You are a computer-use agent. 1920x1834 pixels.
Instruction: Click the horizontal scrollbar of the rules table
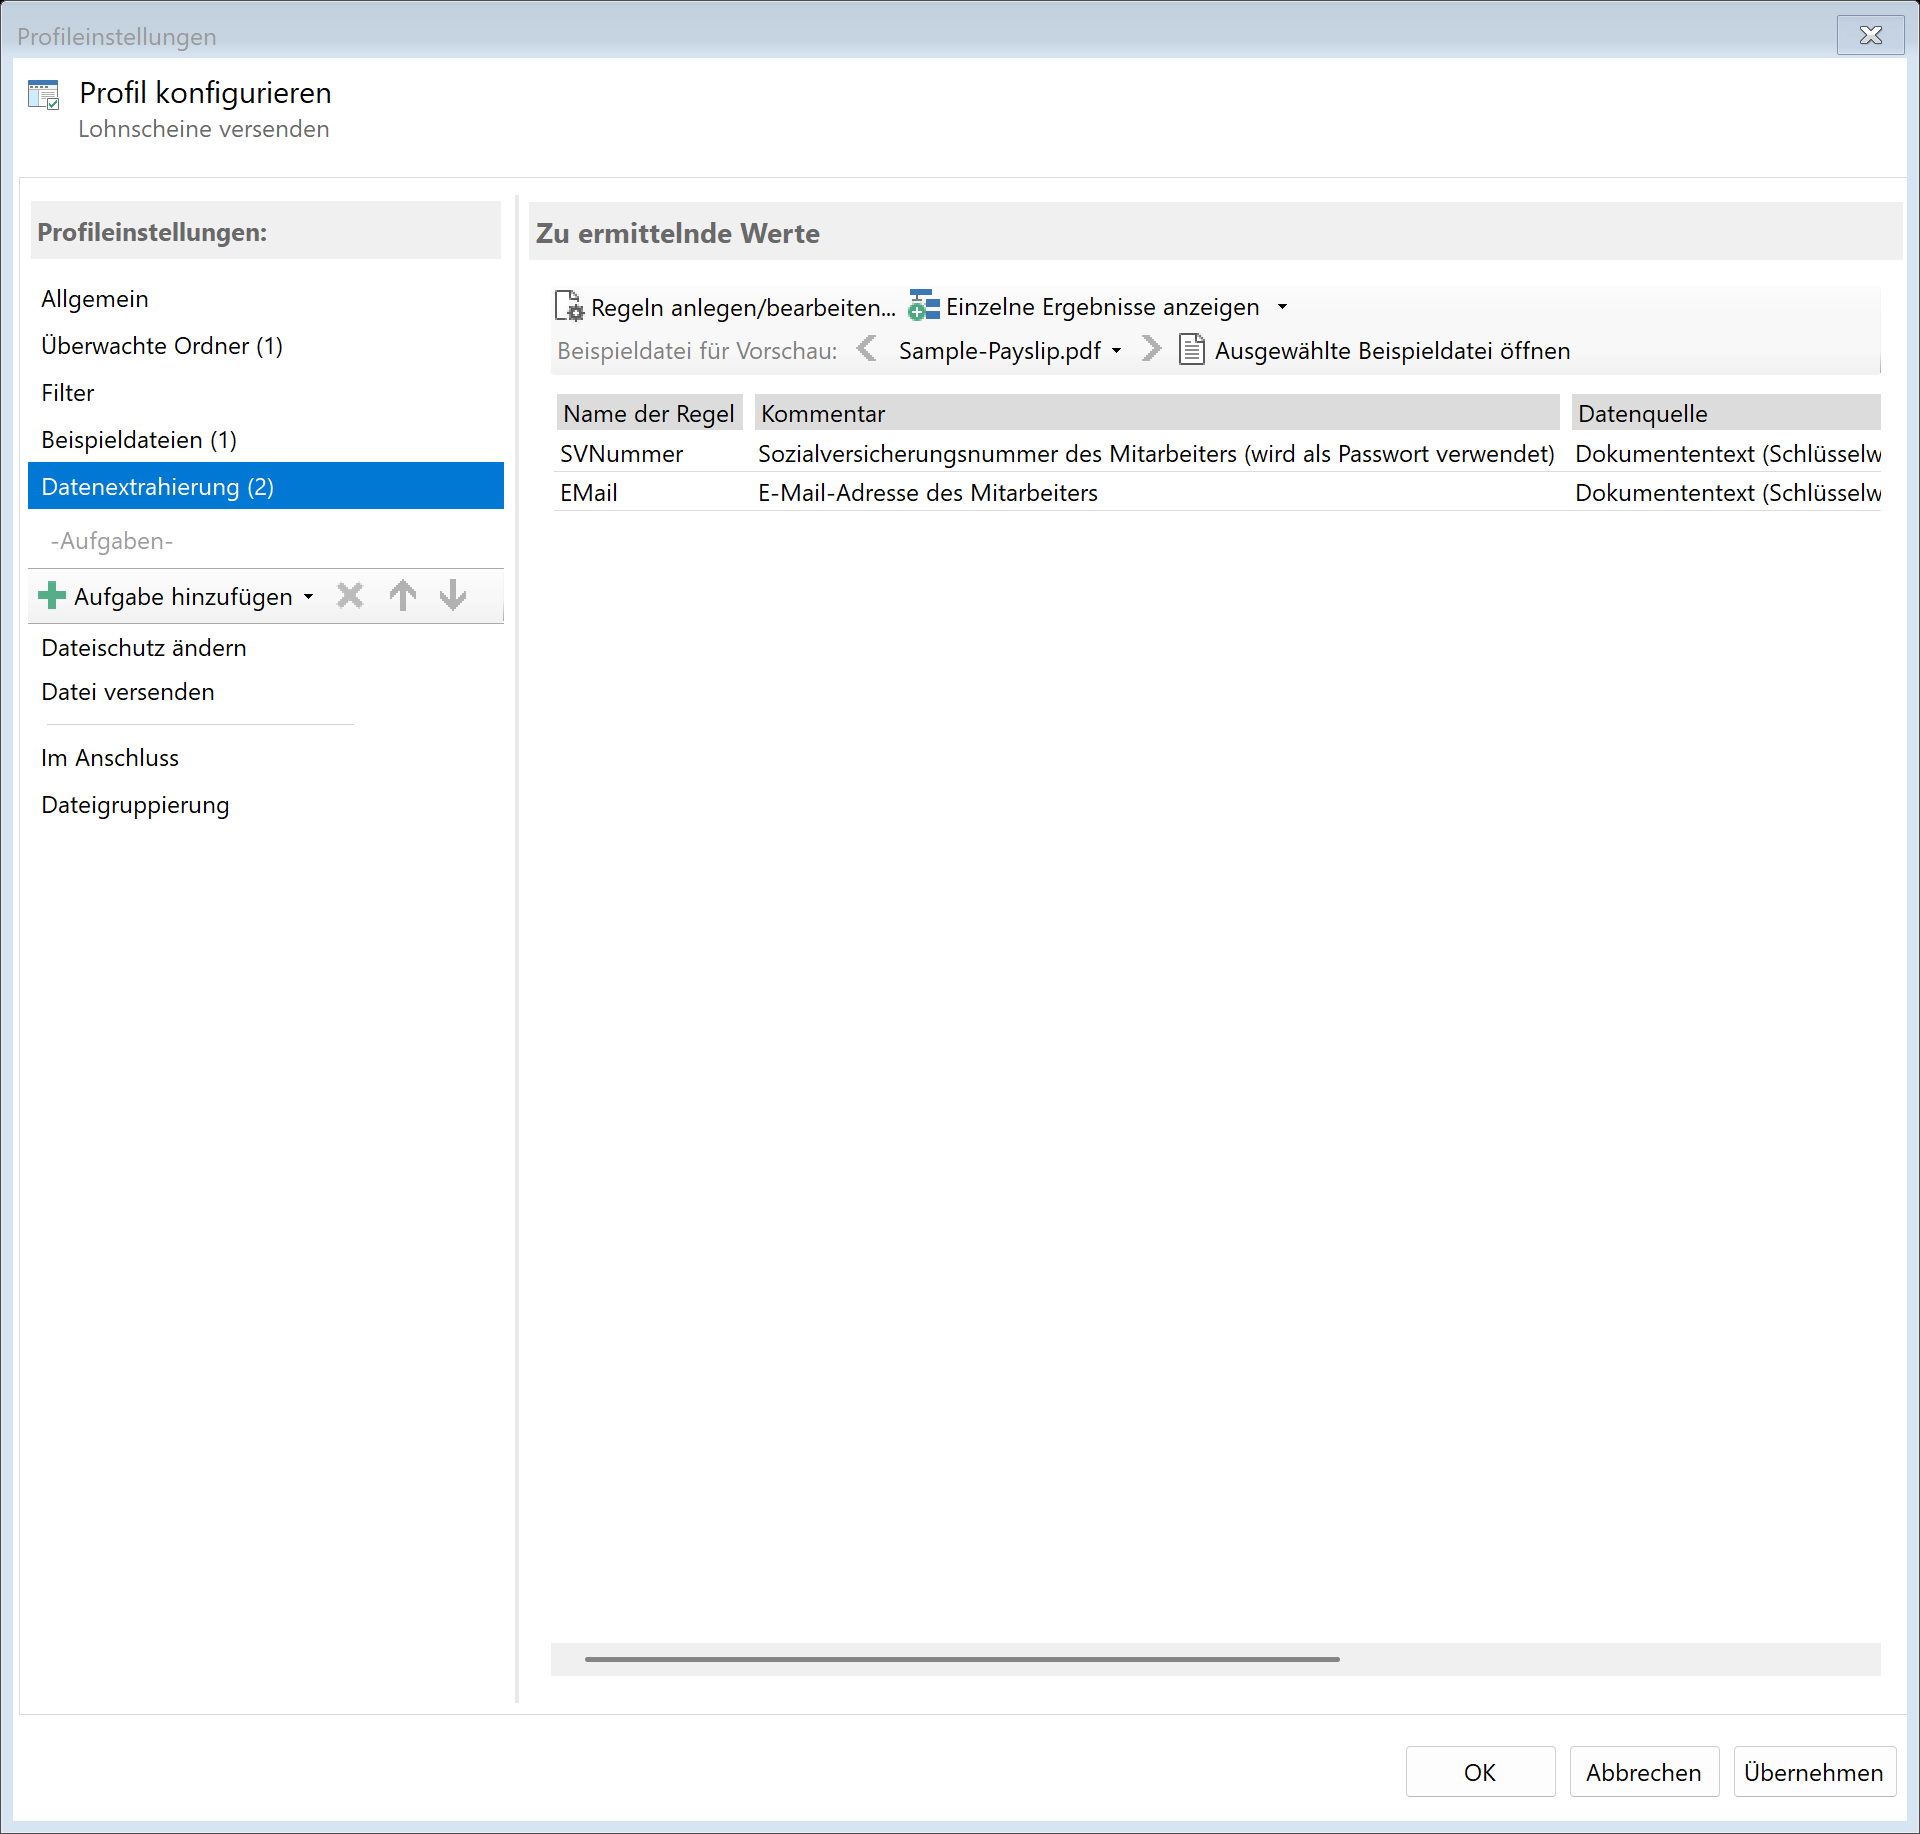pos(961,1659)
